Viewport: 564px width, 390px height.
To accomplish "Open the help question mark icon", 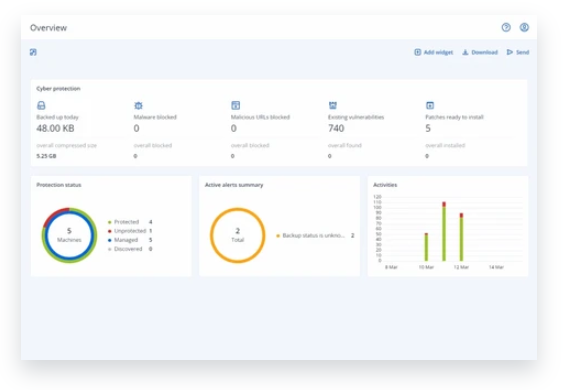I will point(506,27).
